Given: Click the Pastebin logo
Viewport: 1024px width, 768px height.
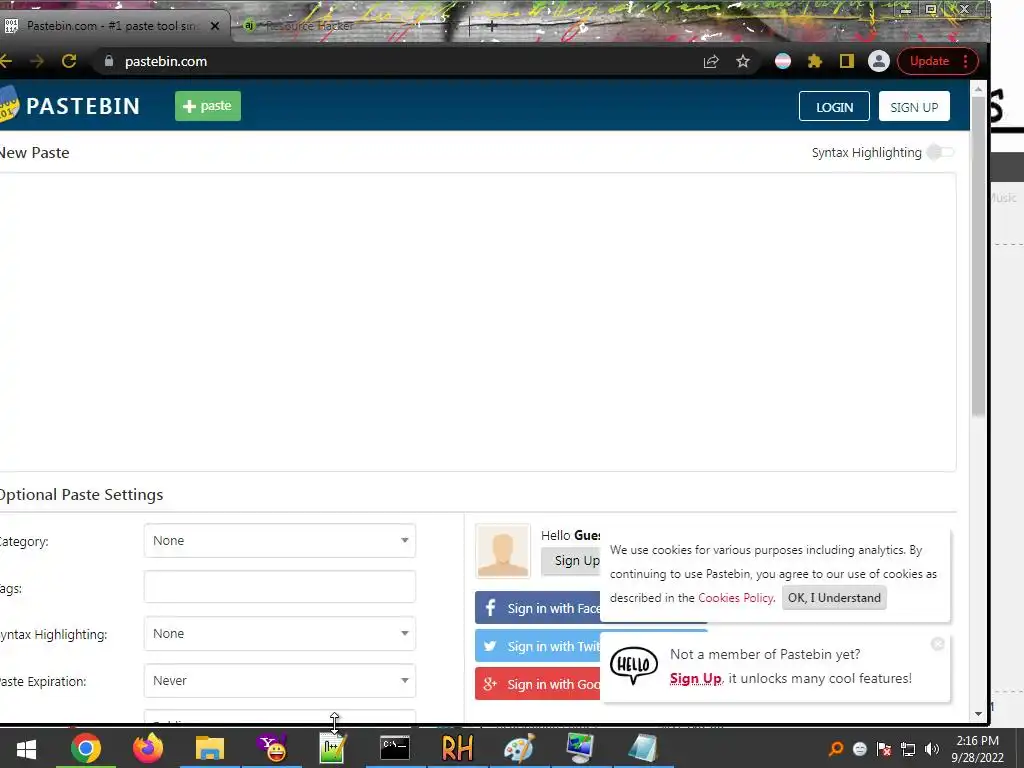Looking at the screenshot, I should 69,106.
